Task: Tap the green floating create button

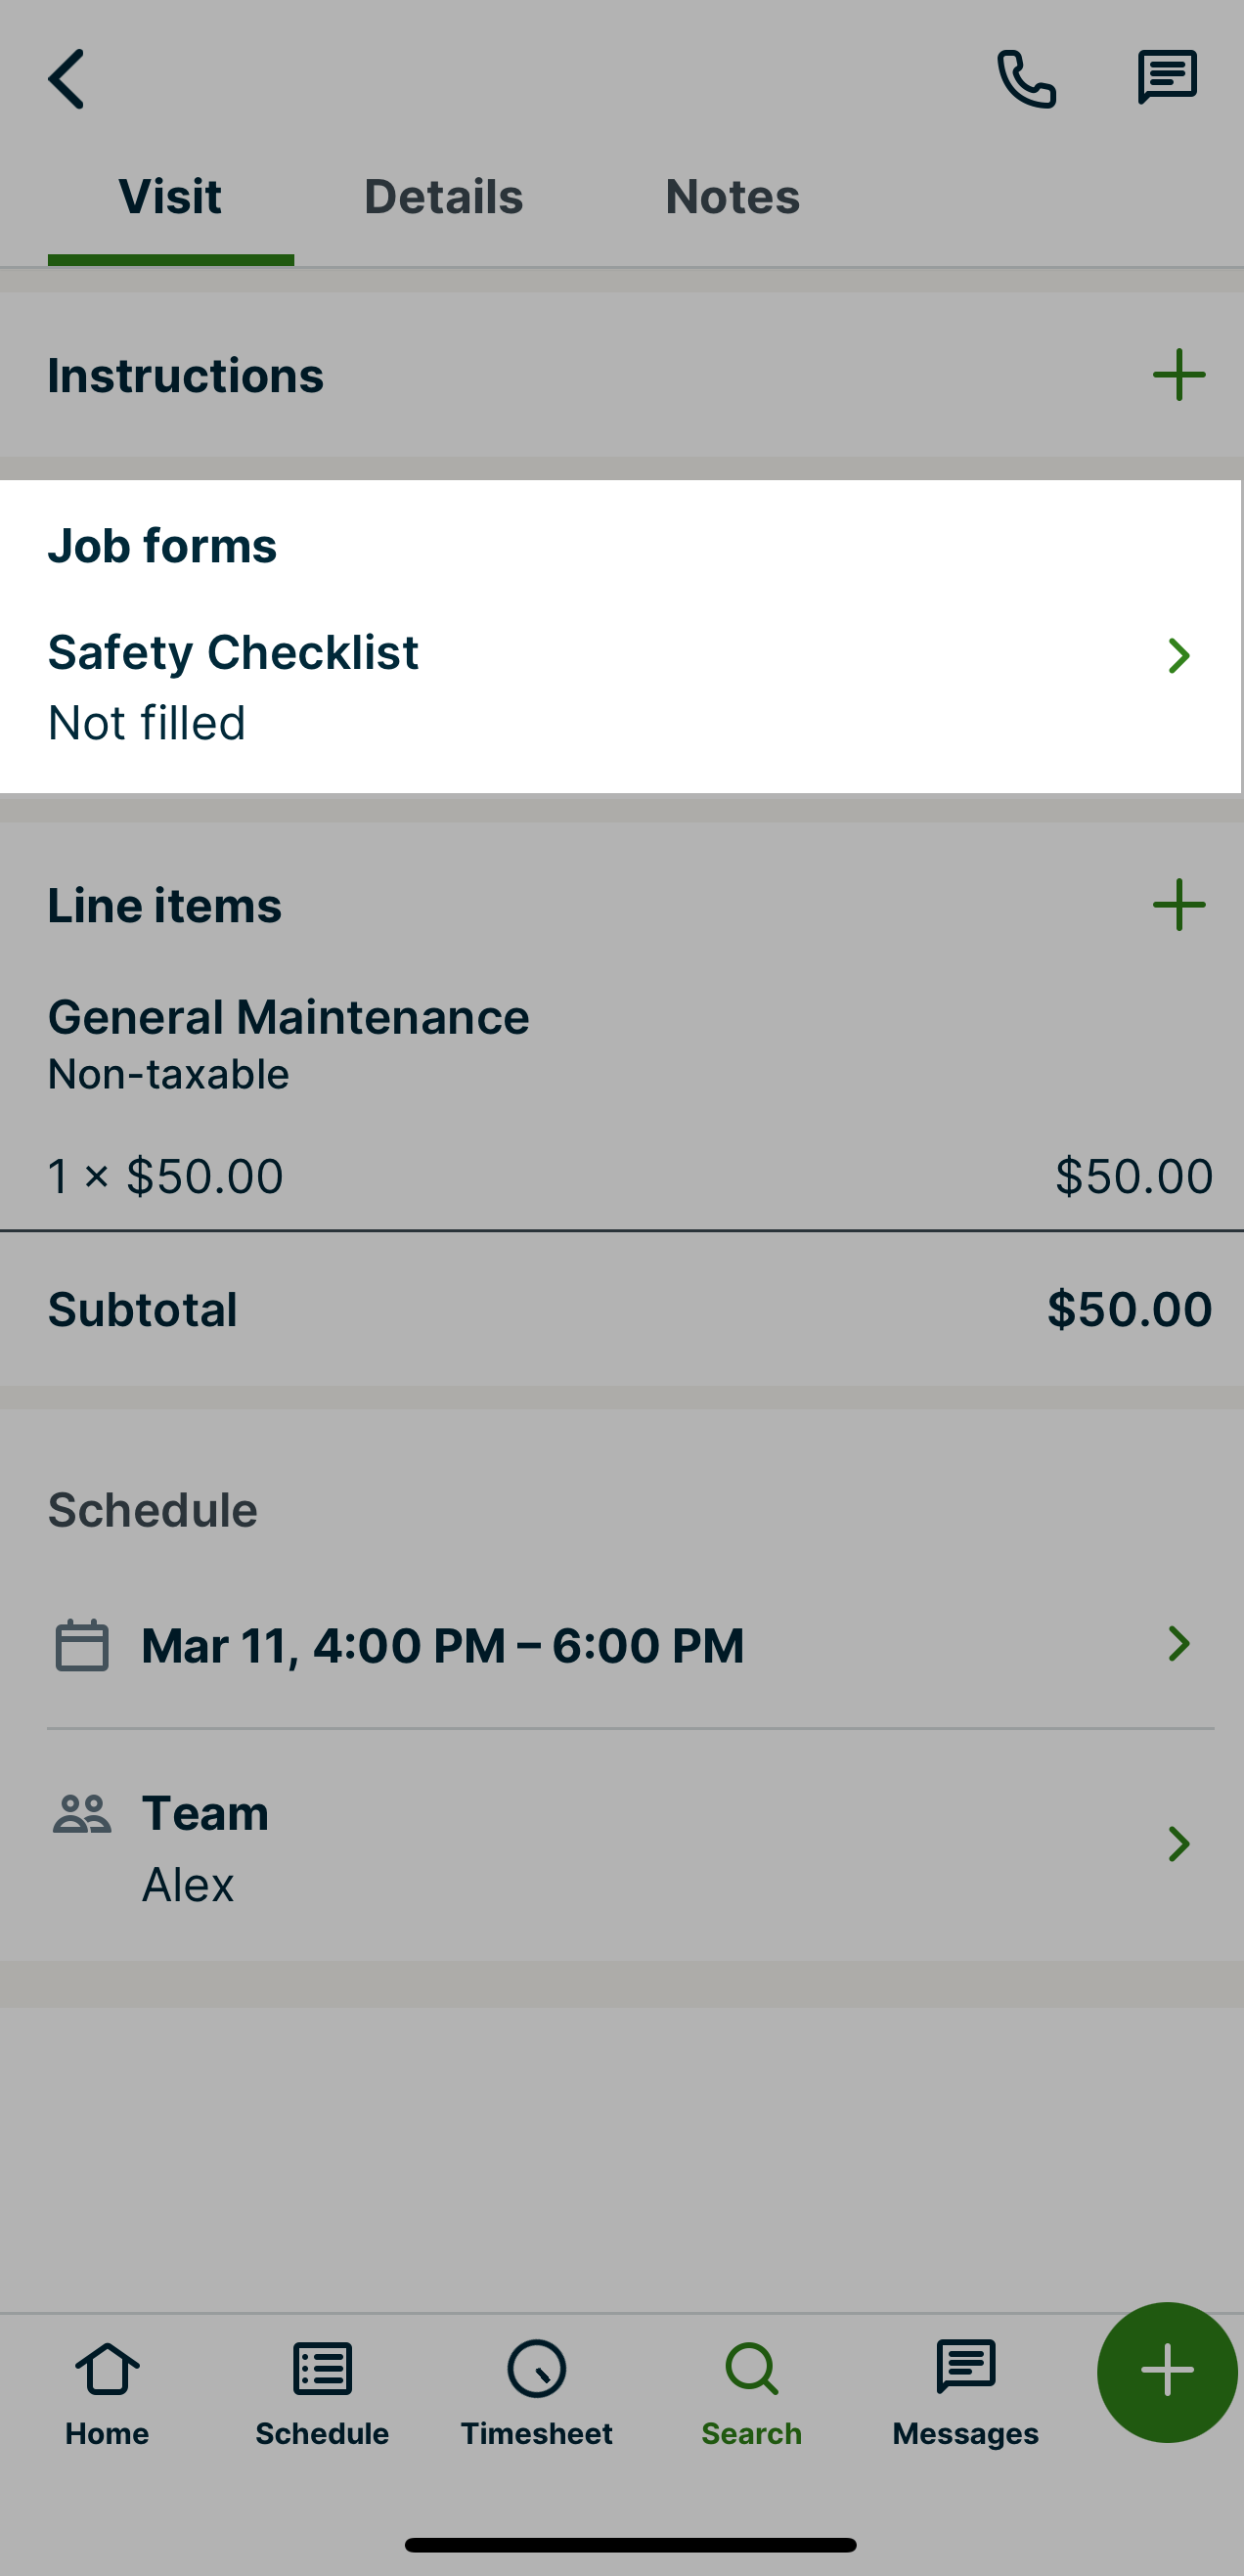Action: click(x=1166, y=2372)
